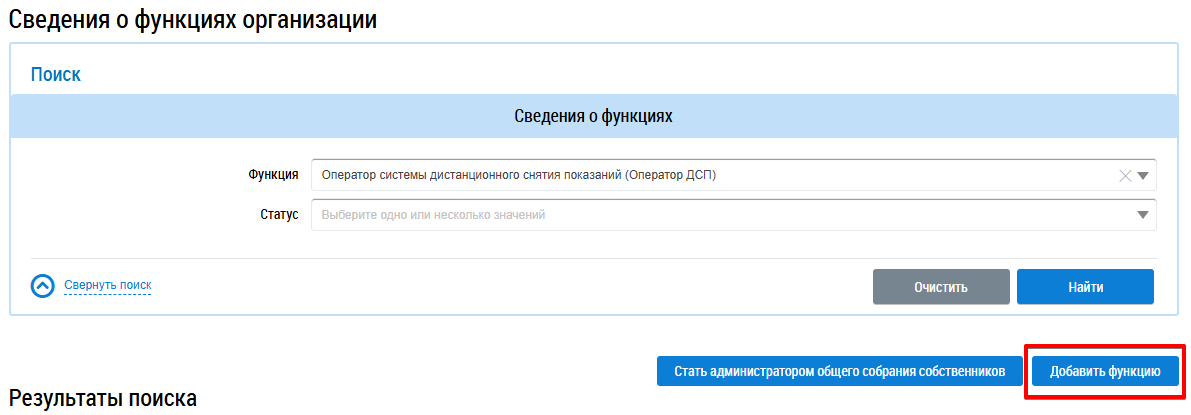The image size is (1191, 415).
Task: Click blank space right of Свернуть поиск
Action: coord(500,286)
